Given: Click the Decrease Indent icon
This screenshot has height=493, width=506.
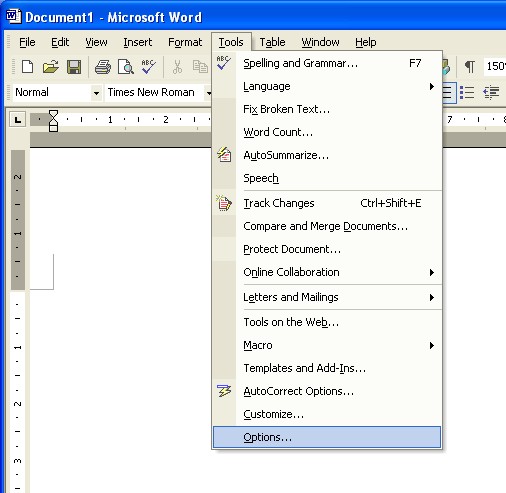Looking at the screenshot, I should [x=491, y=92].
